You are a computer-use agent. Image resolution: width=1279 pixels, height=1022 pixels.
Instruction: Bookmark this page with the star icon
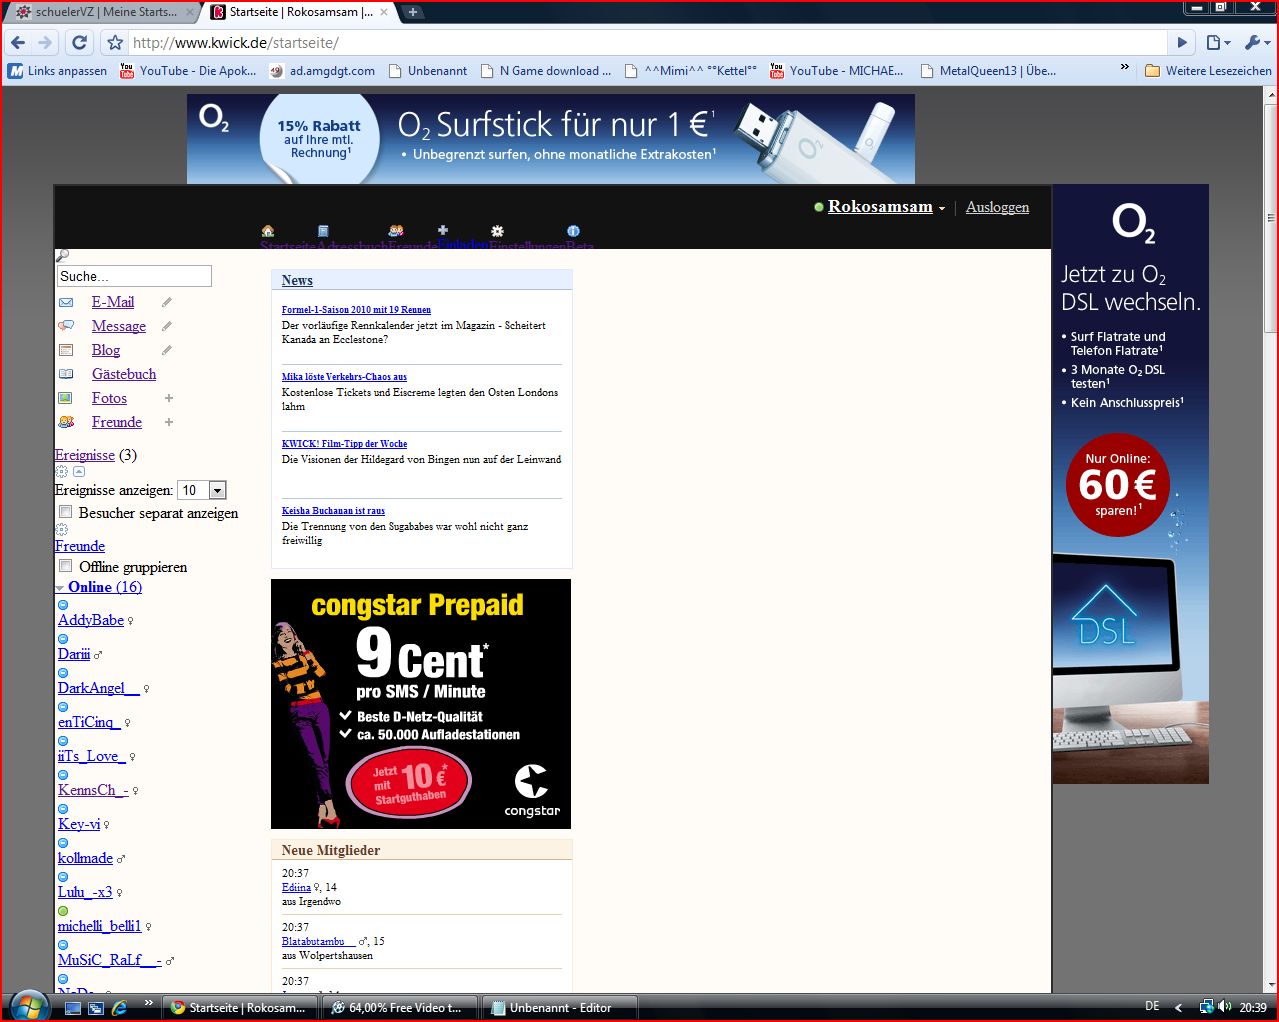(115, 43)
